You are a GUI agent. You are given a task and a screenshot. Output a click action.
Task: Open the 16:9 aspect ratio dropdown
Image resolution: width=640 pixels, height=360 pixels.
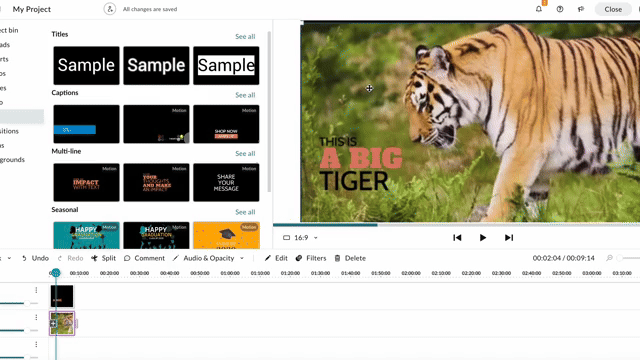(300, 238)
